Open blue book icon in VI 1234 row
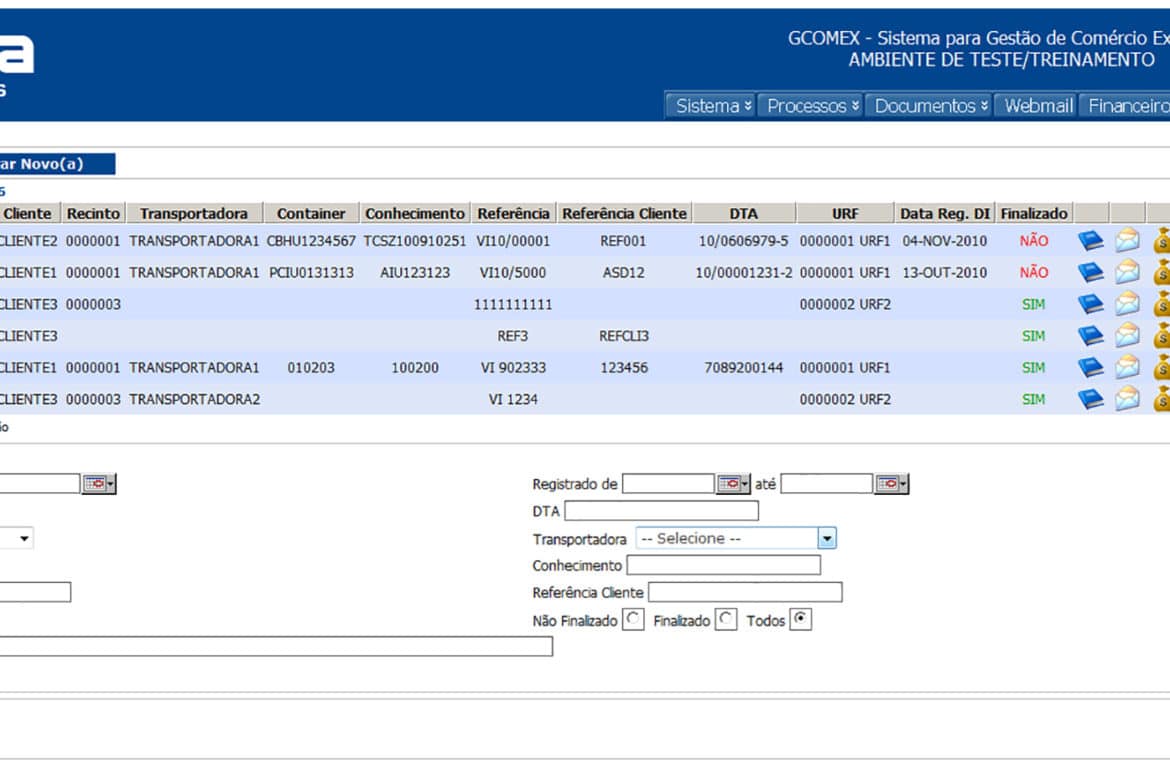1170x780 pixels. coord(1091,399)
